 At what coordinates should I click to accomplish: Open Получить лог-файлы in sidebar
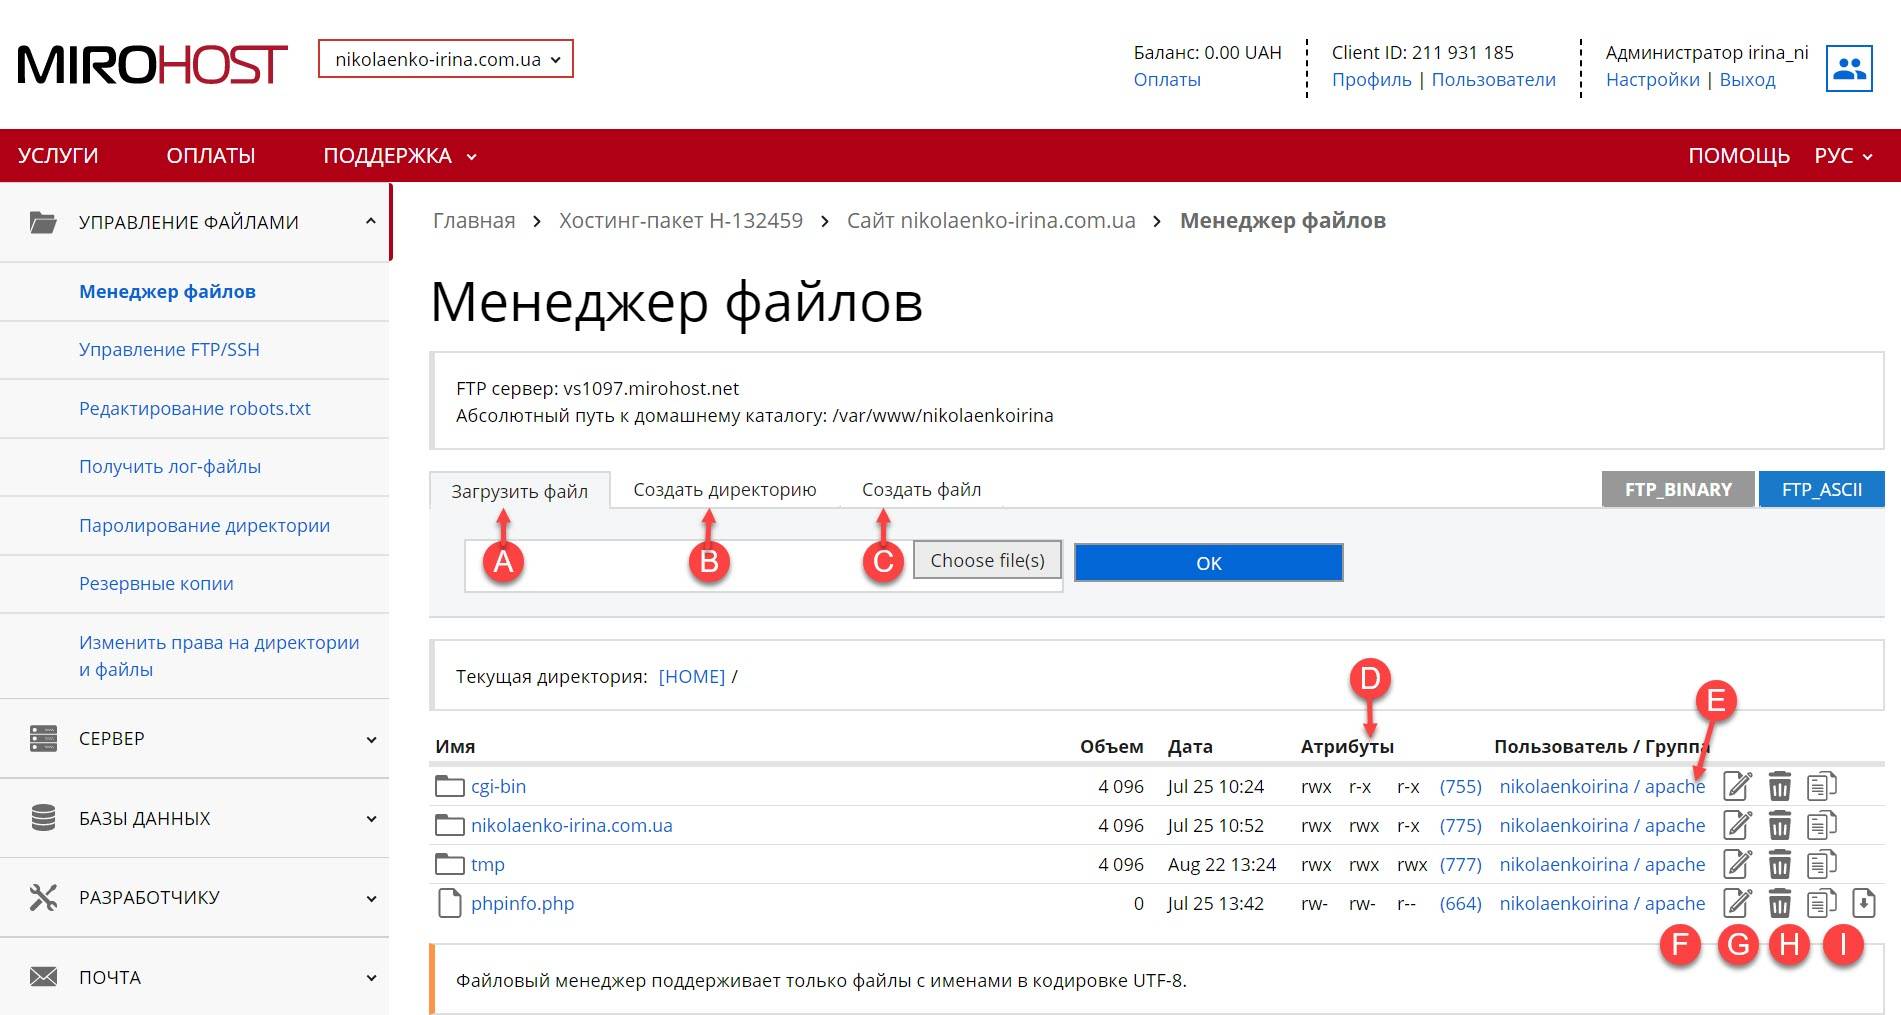click(170, 467)
